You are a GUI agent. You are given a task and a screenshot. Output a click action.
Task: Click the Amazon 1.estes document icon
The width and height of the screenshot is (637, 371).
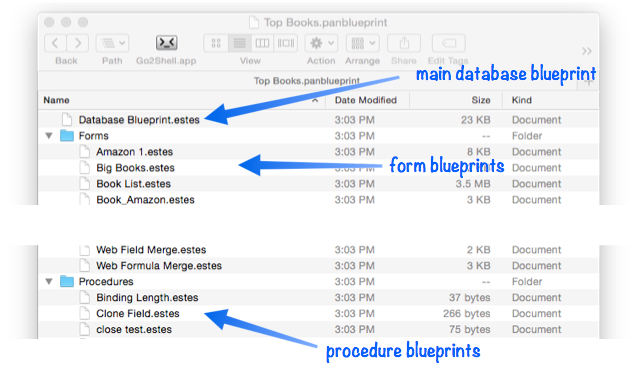pyautogui.click(x=84, y=152)
